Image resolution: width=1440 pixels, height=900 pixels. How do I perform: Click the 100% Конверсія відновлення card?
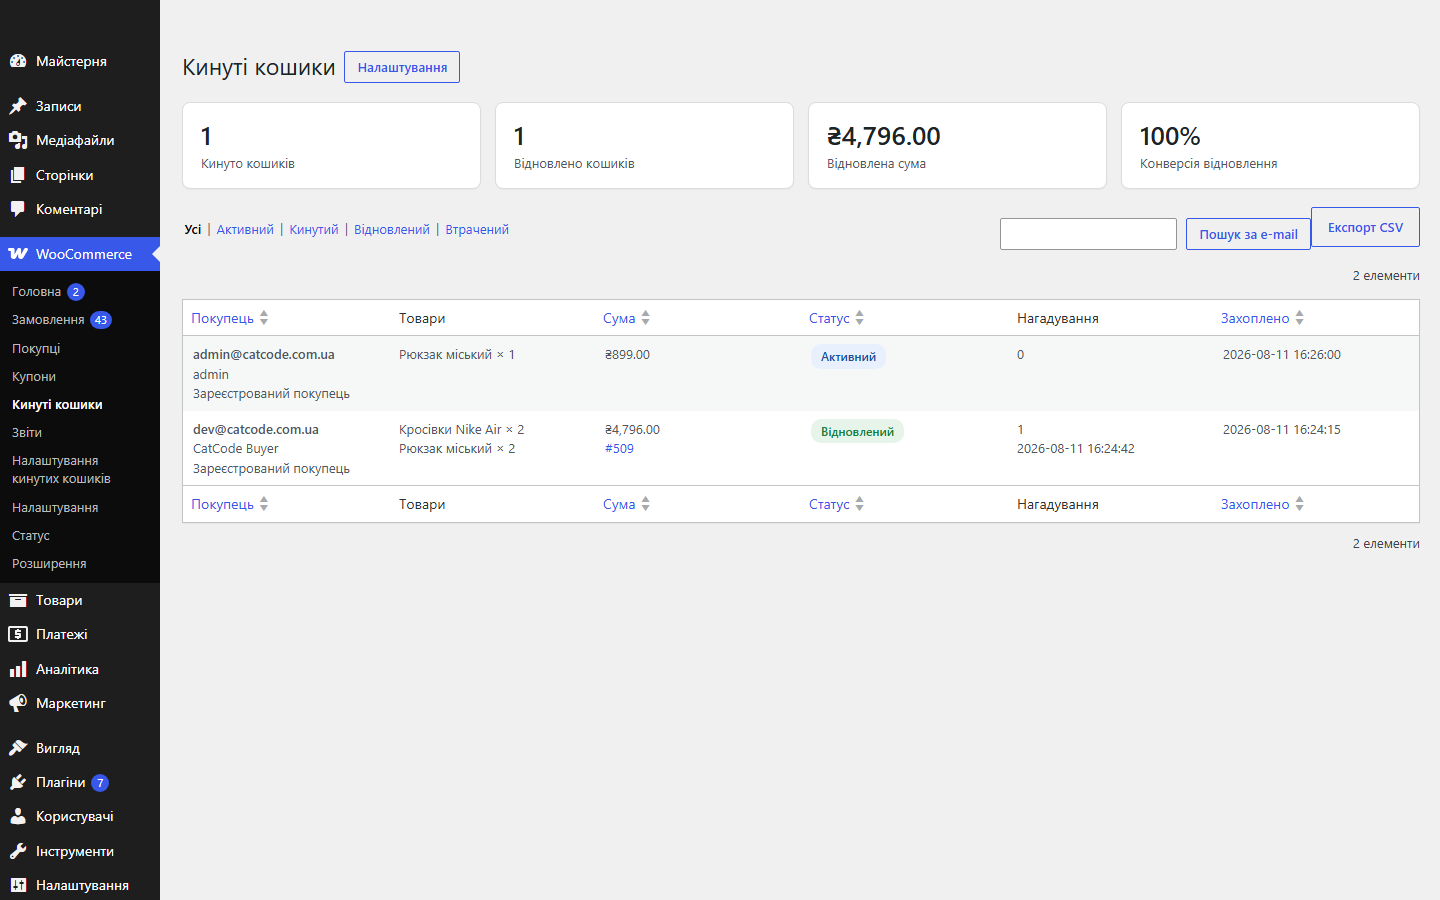point(1270,145)
